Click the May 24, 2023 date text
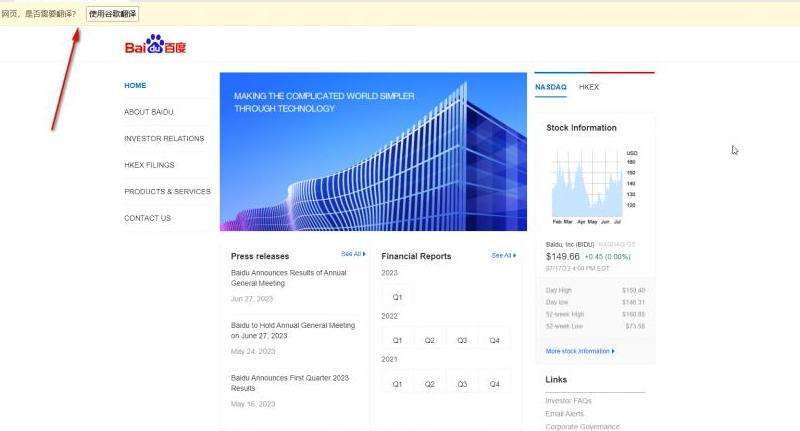The width and height of the screenshot is (800, 431). [x=253, y=351]
